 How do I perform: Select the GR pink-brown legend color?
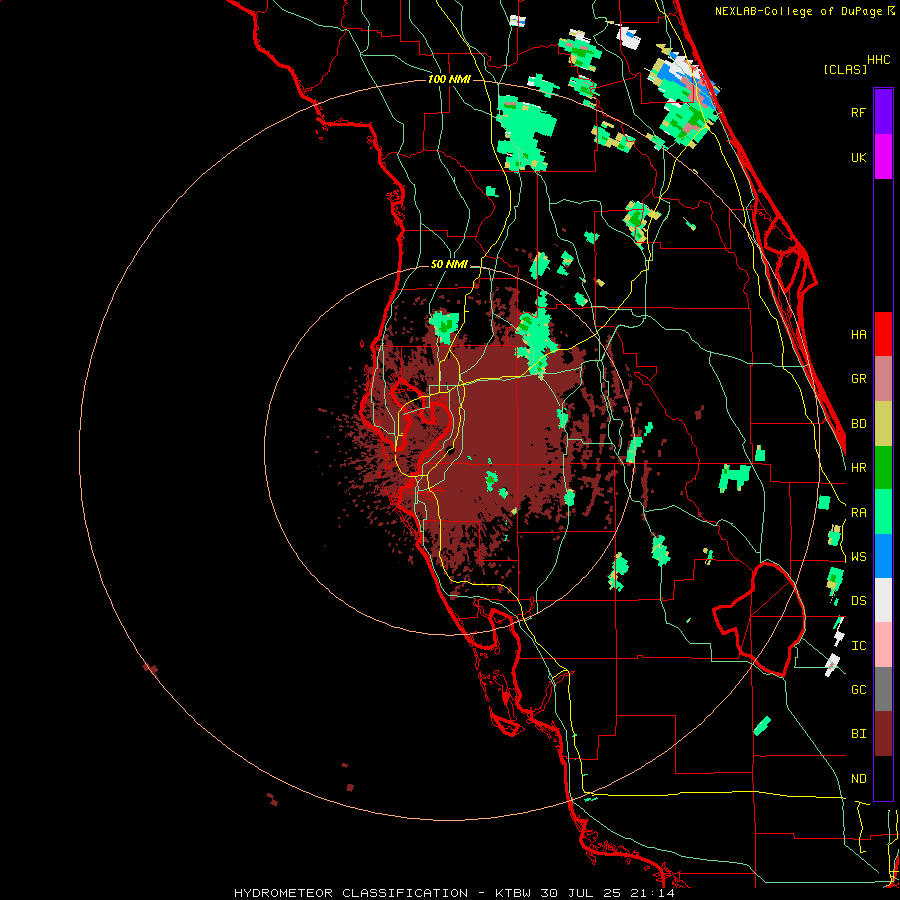tap(883, 378)
